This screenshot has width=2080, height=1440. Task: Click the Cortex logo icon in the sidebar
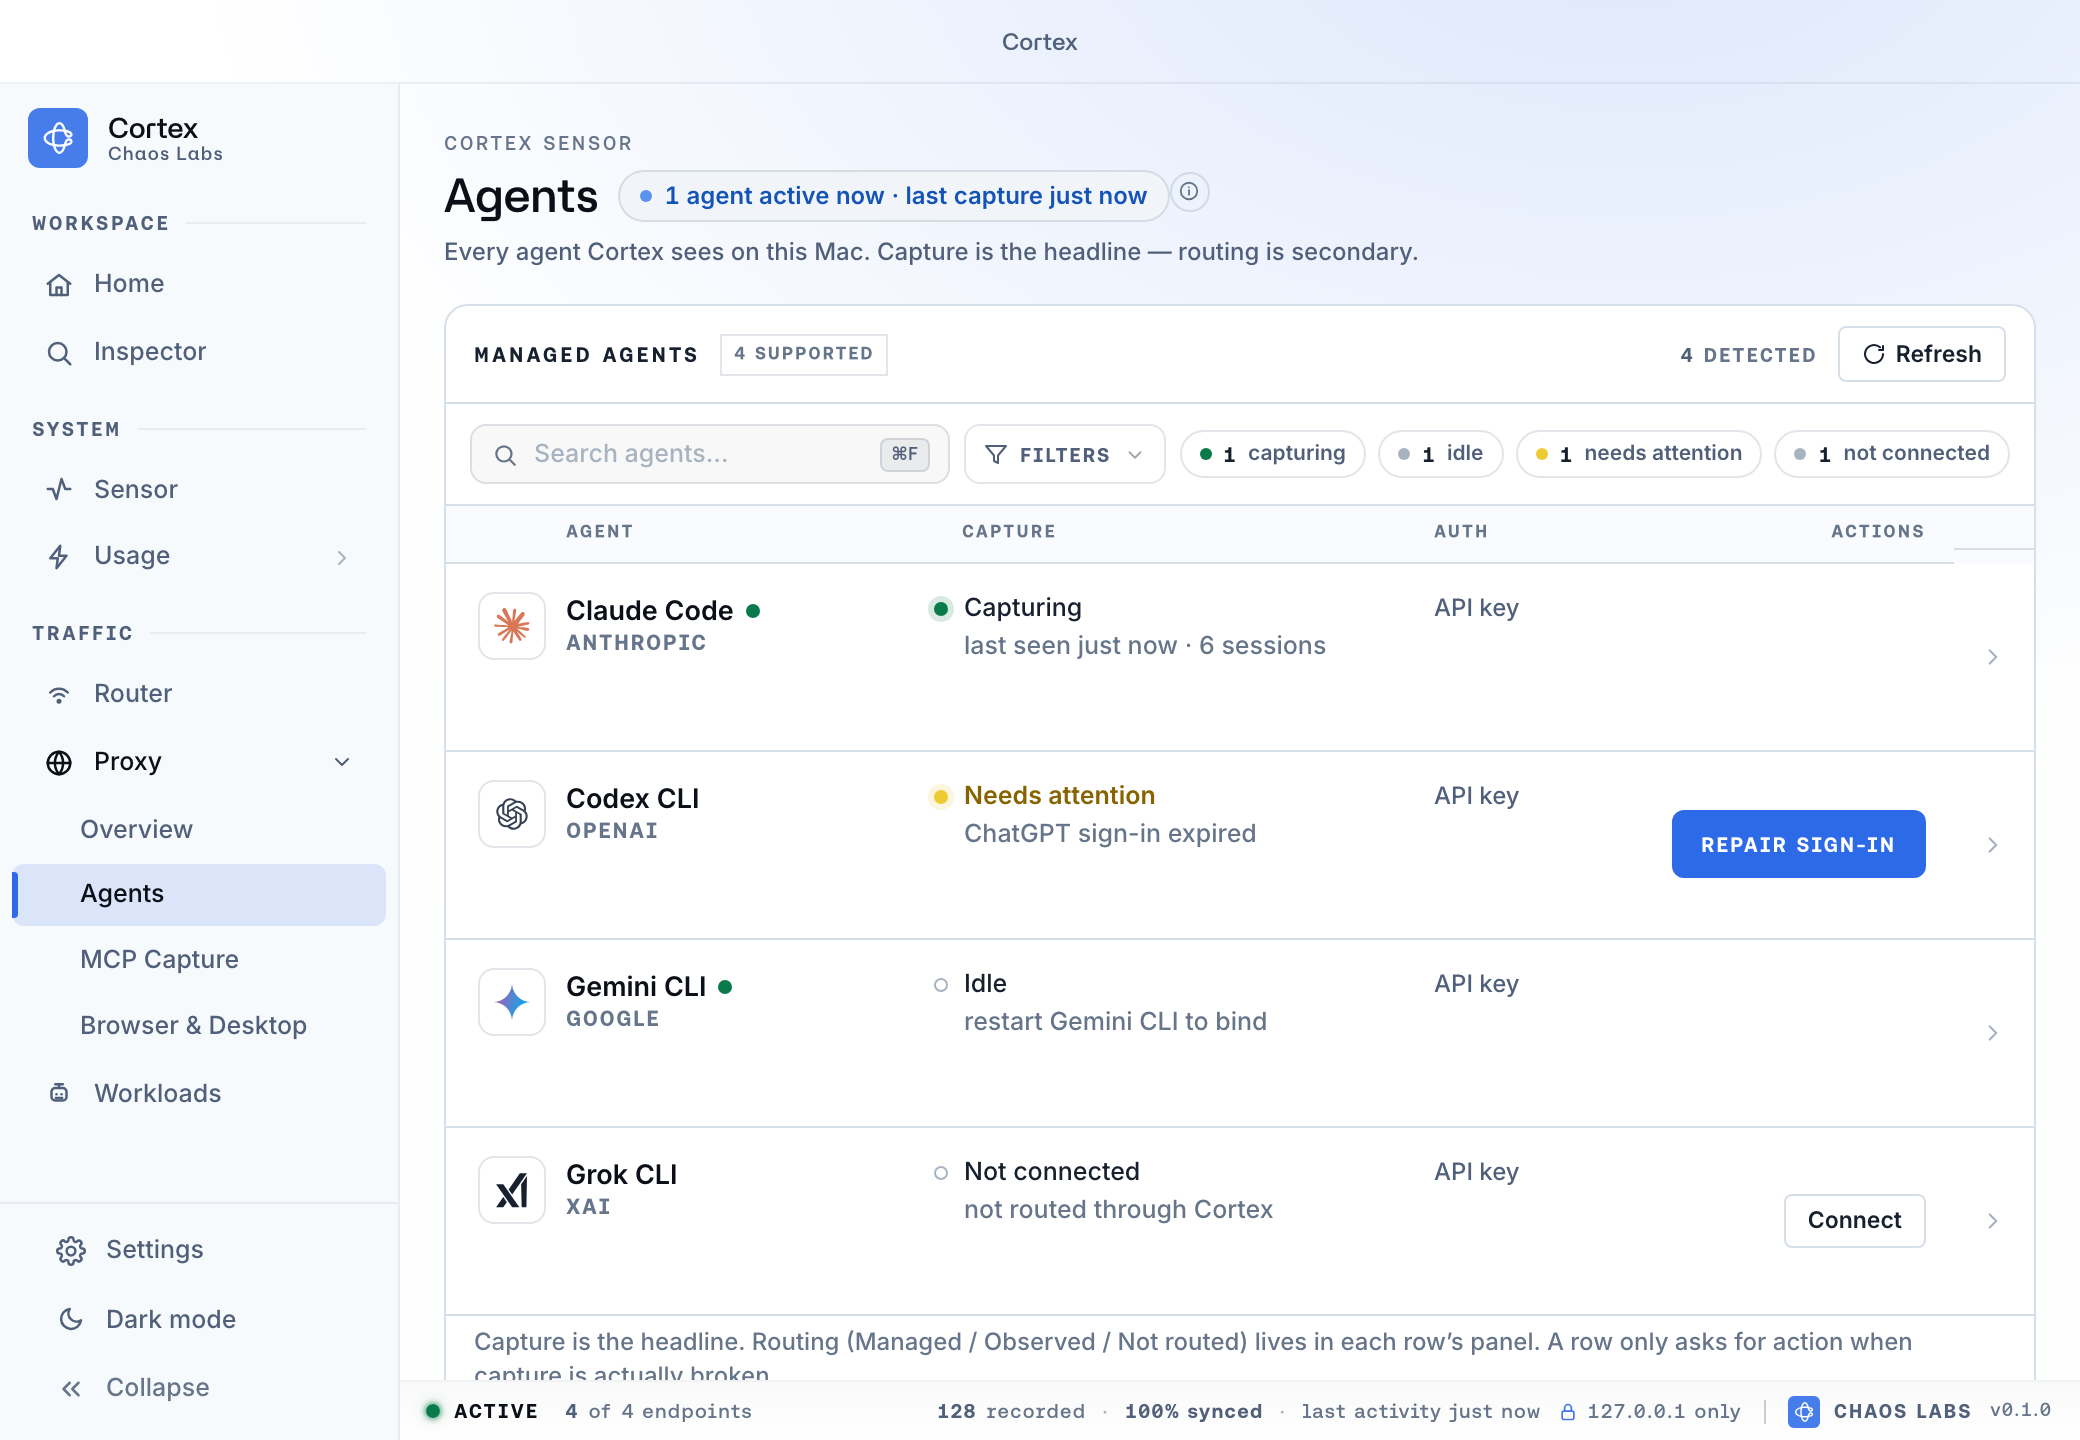pos(58,138)
